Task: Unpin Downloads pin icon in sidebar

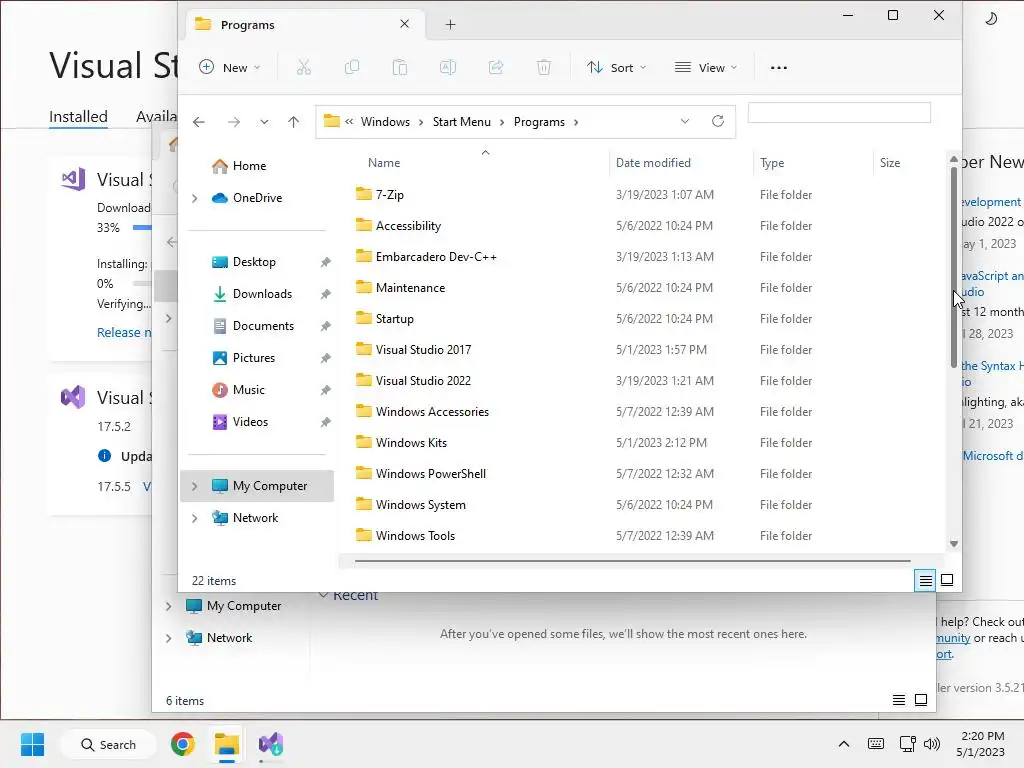Action: click(x=325, y=295)
